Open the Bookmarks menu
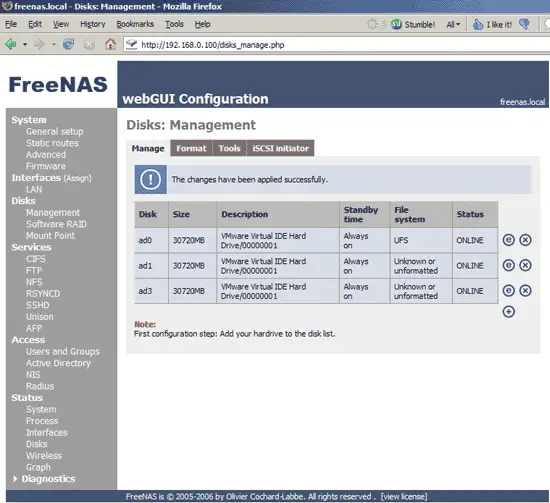This screenshot has width=550, height=503. coord(135,24)
